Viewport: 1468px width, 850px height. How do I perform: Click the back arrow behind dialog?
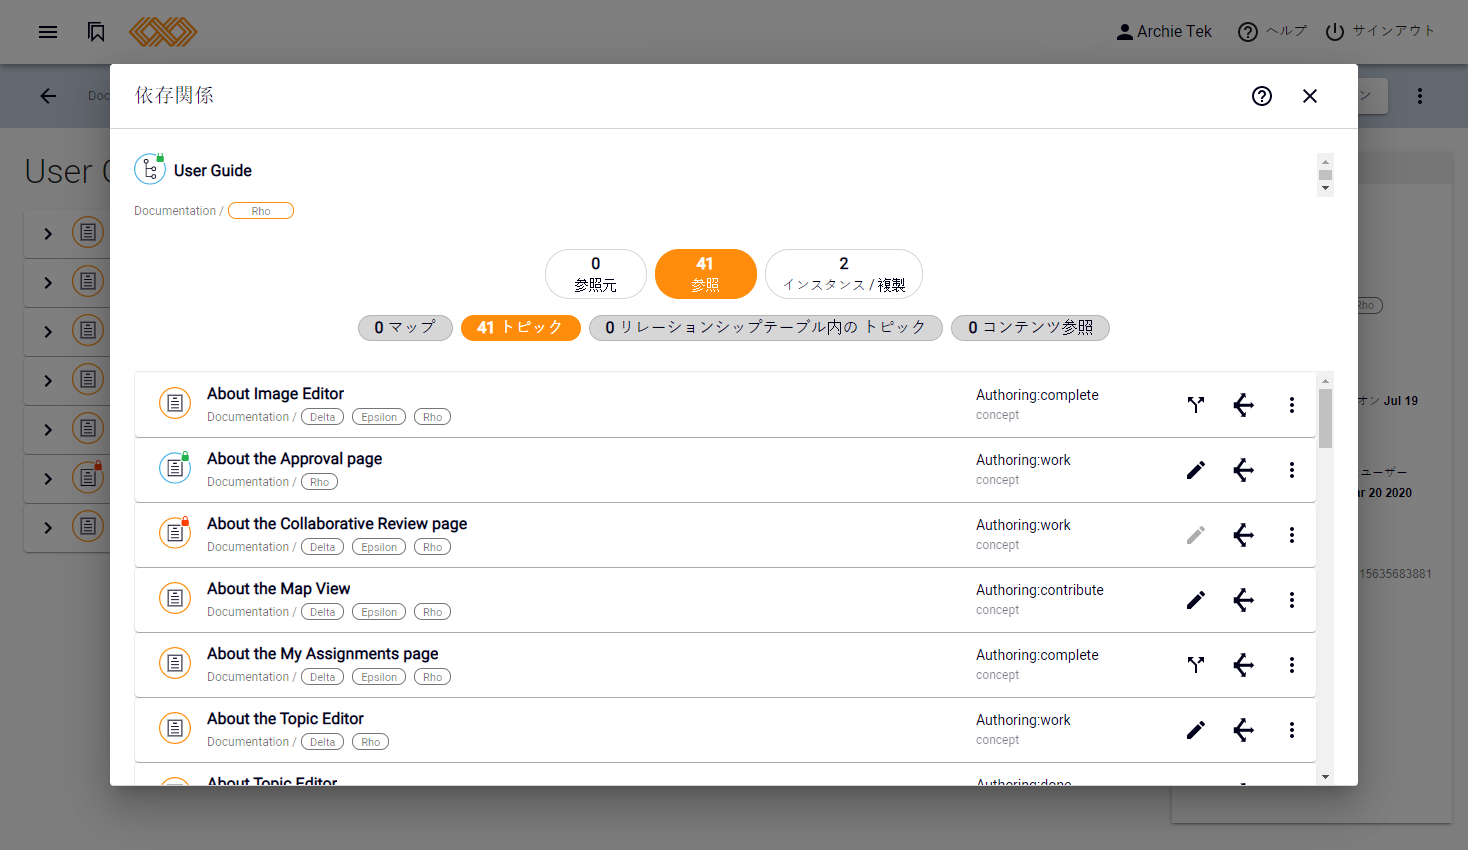pos(48,96)
